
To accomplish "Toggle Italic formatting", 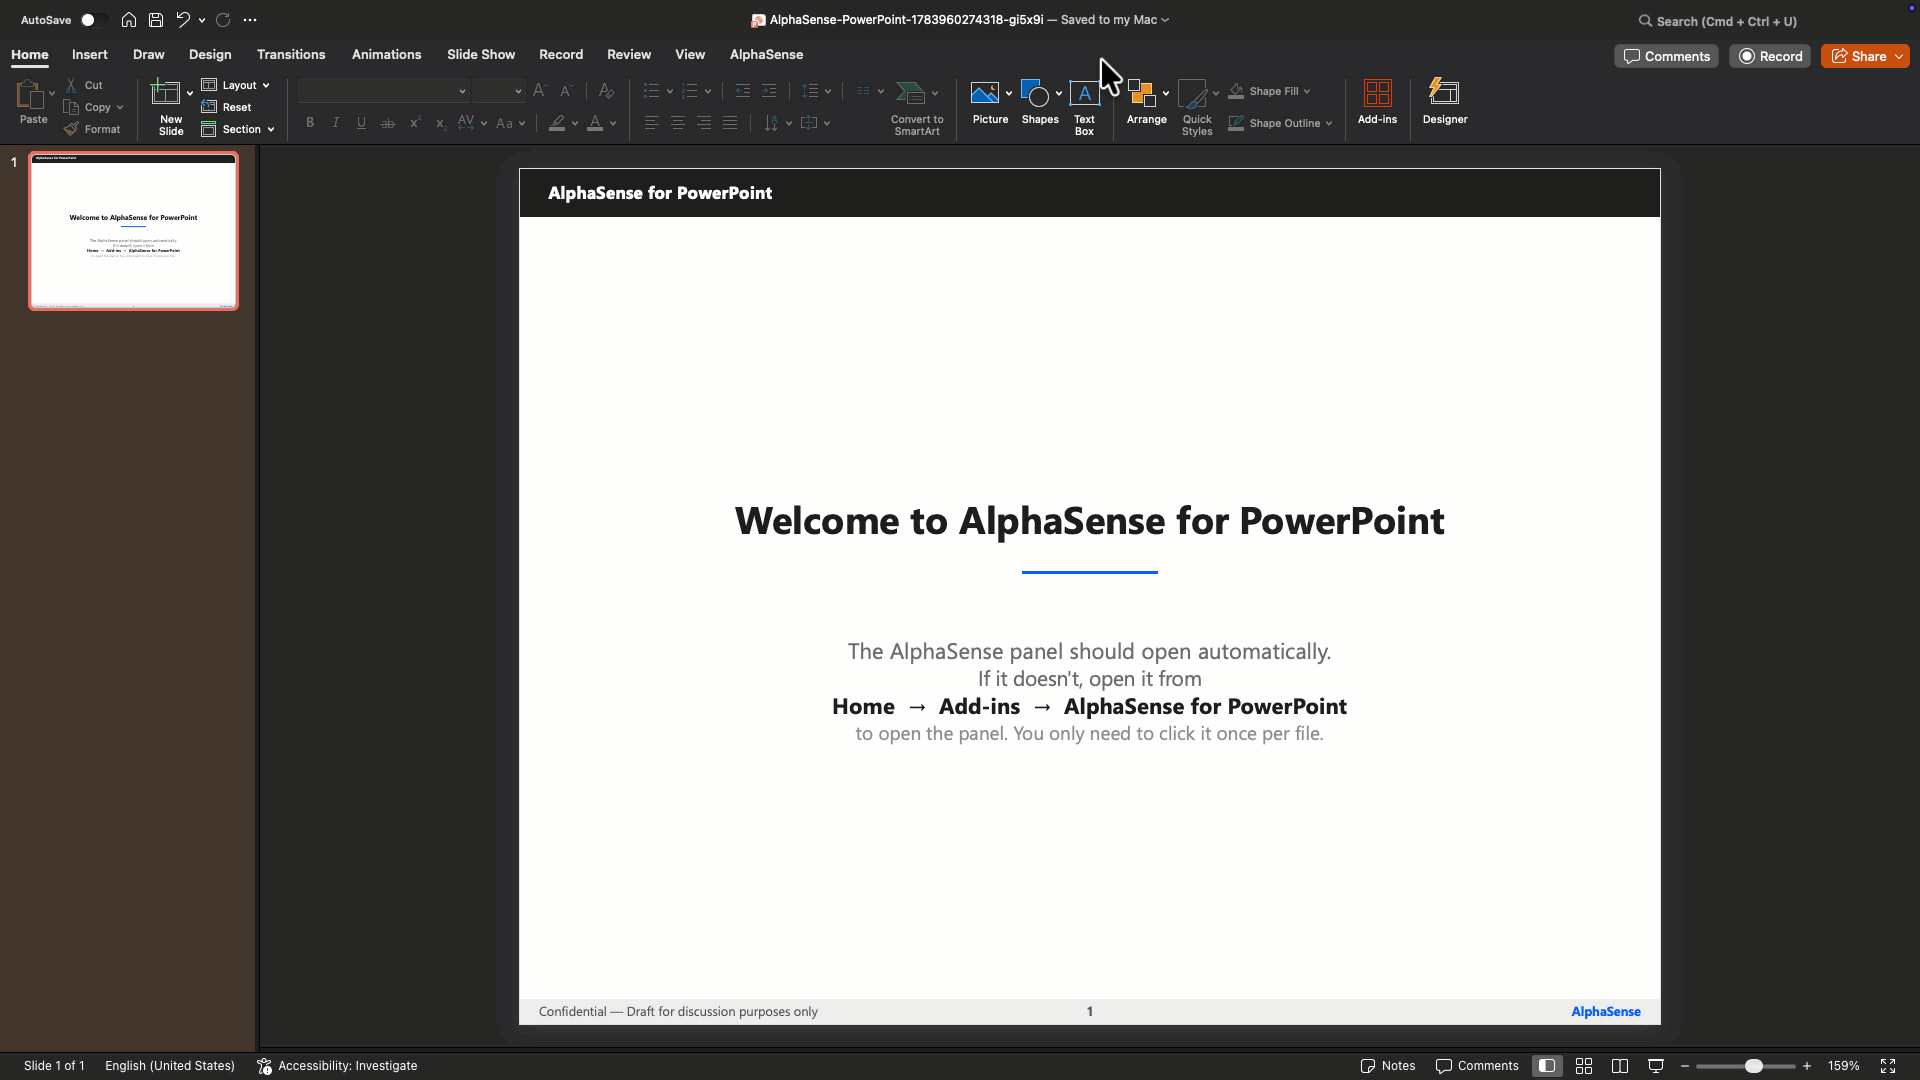I will [x=336, y=123].
